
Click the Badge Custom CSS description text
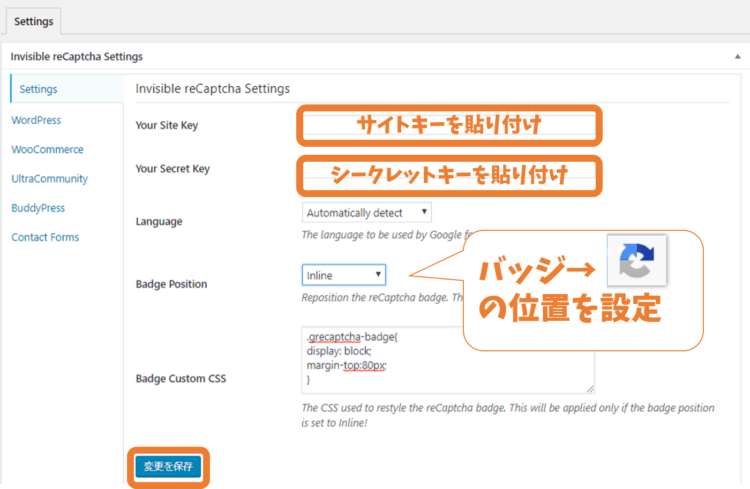507,415
